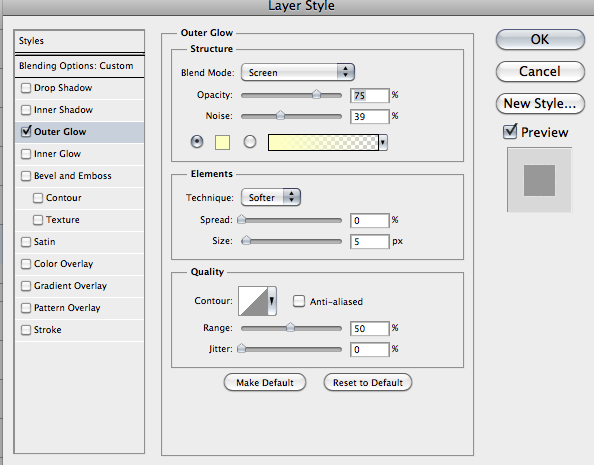Click the Noise percentage input field
This screenshot has height=465, width=594.
[x=370, y=116]
